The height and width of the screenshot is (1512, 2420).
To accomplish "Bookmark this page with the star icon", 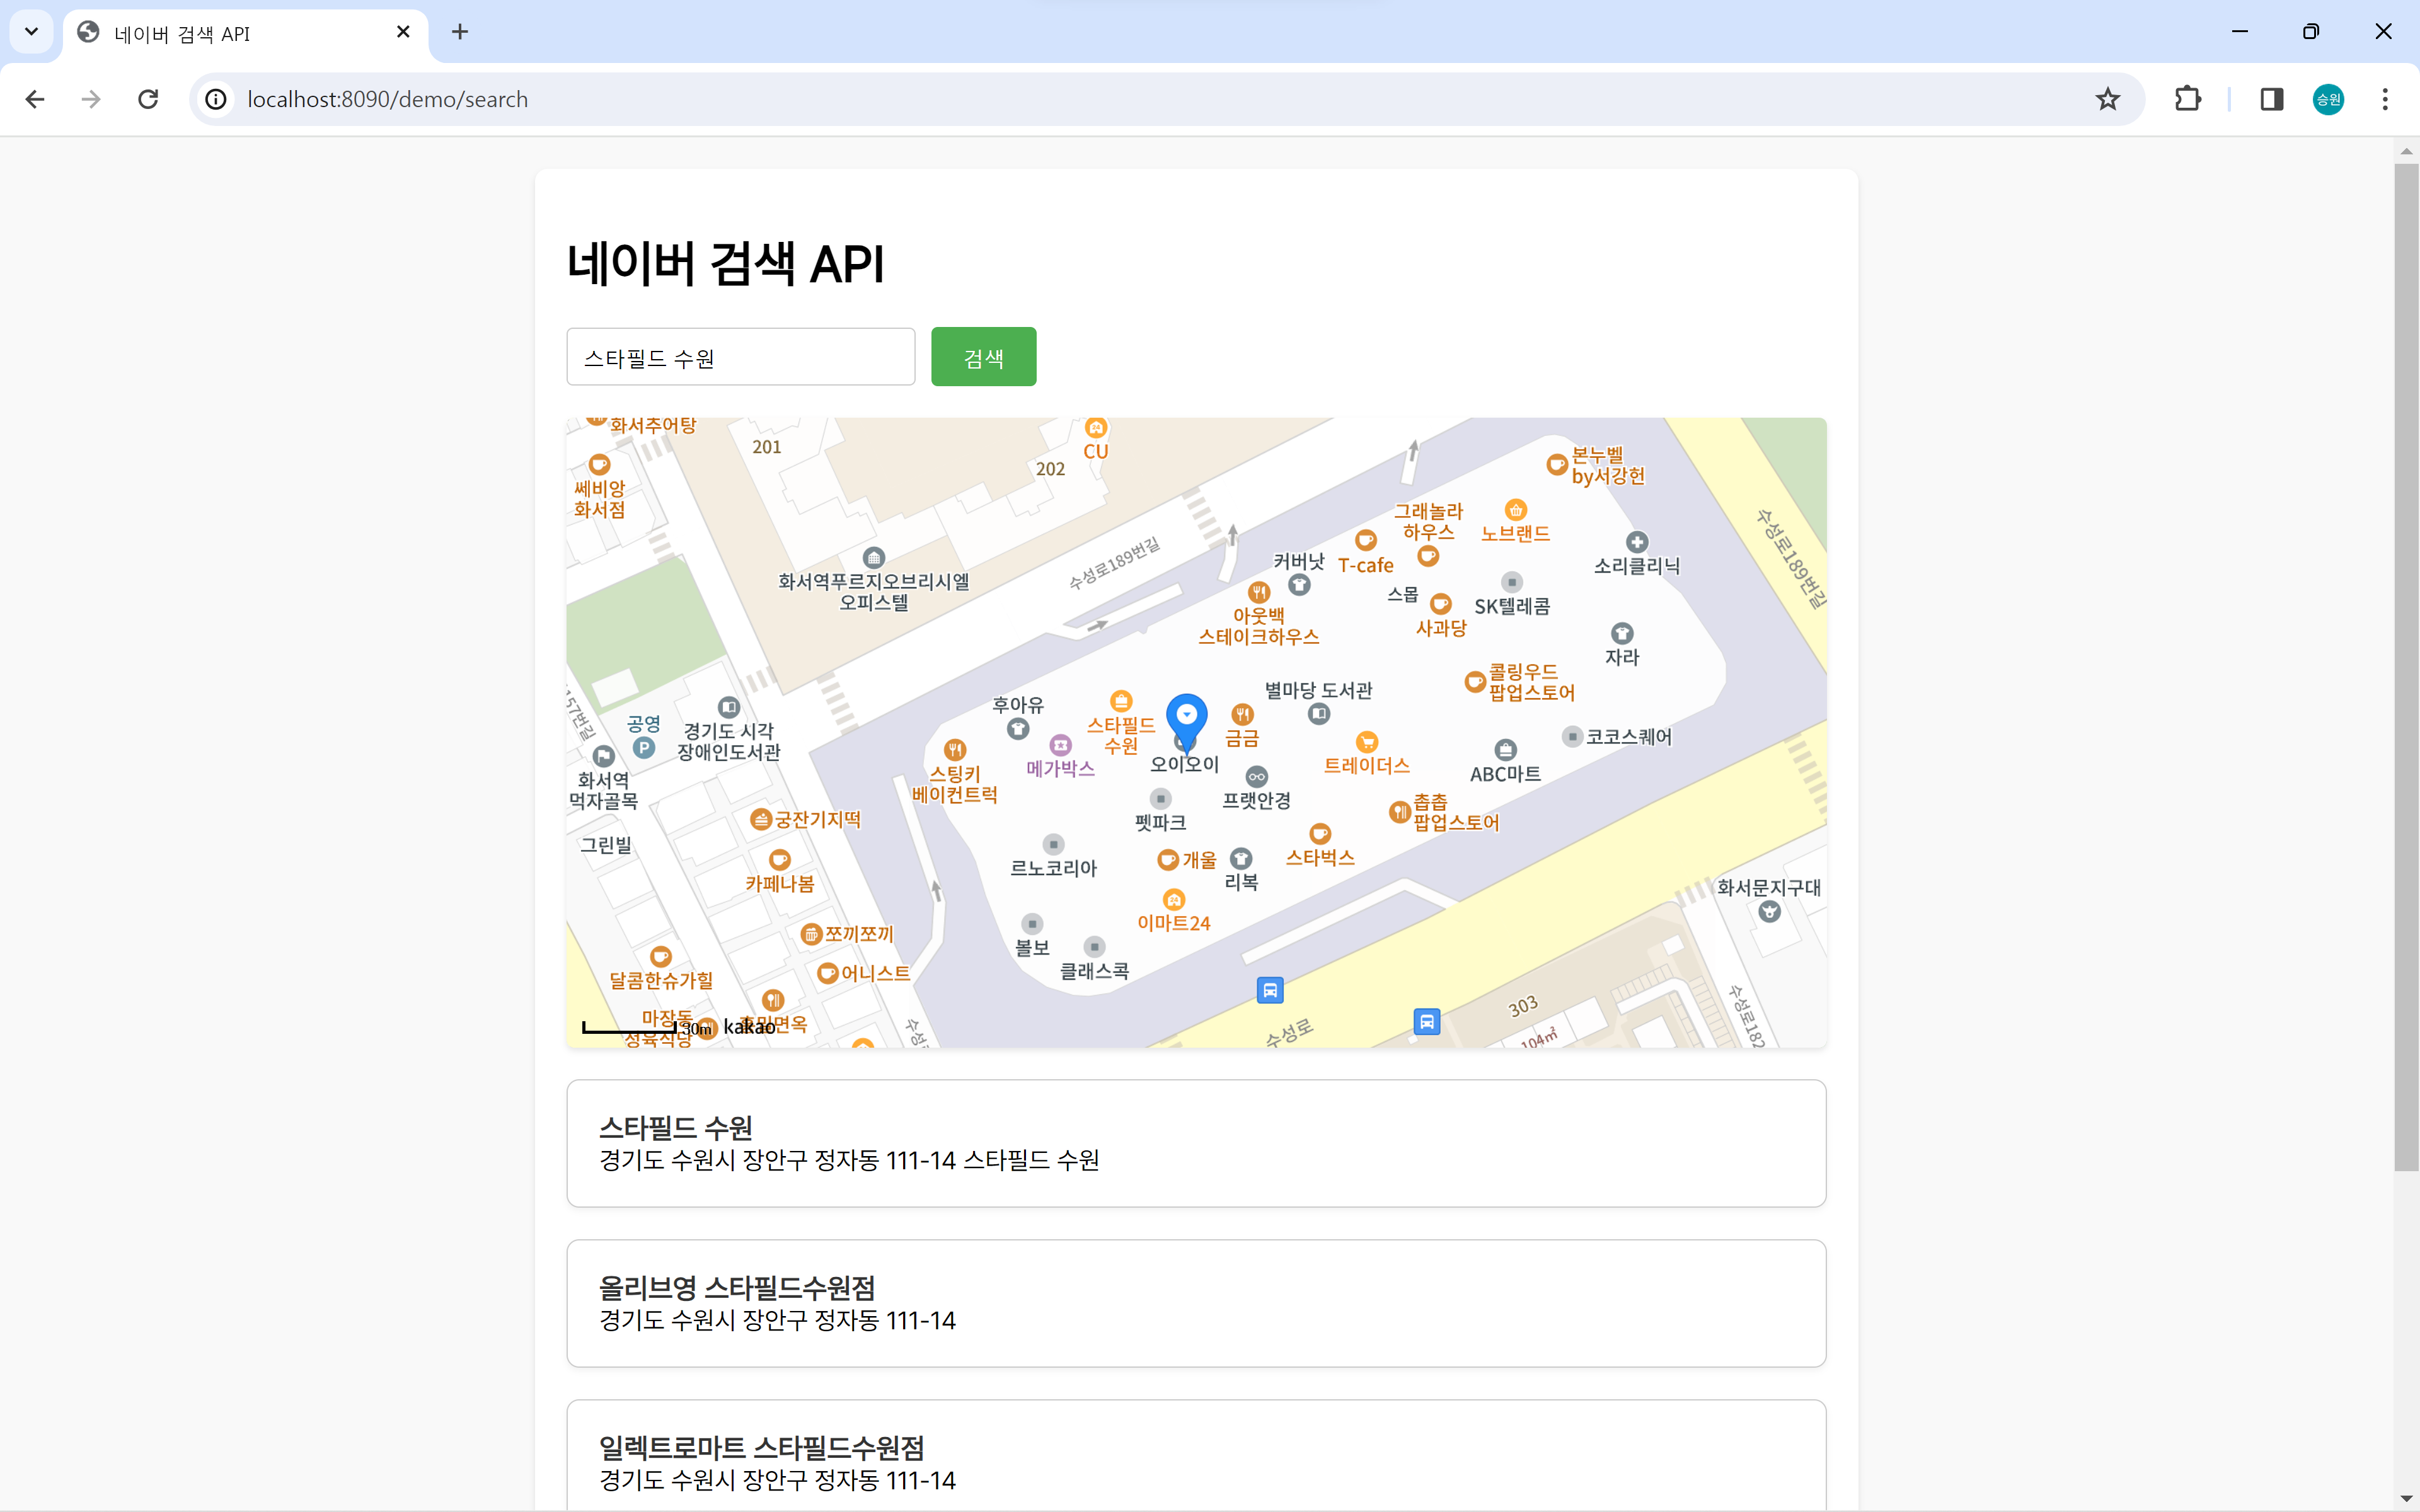I will (x=2107, y=99).
